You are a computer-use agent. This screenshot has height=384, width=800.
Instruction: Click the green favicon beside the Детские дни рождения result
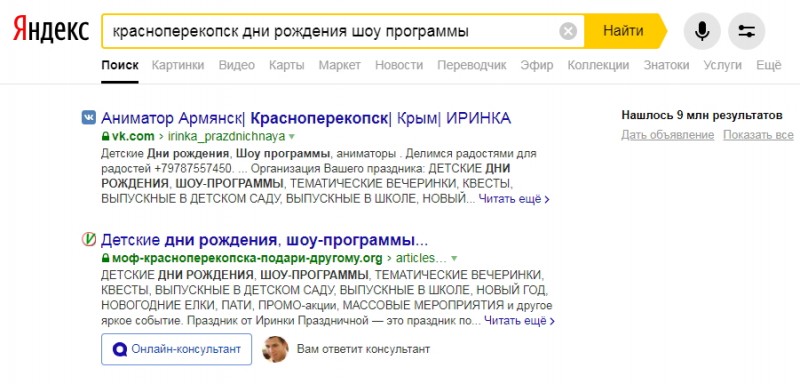pos(89,240)
